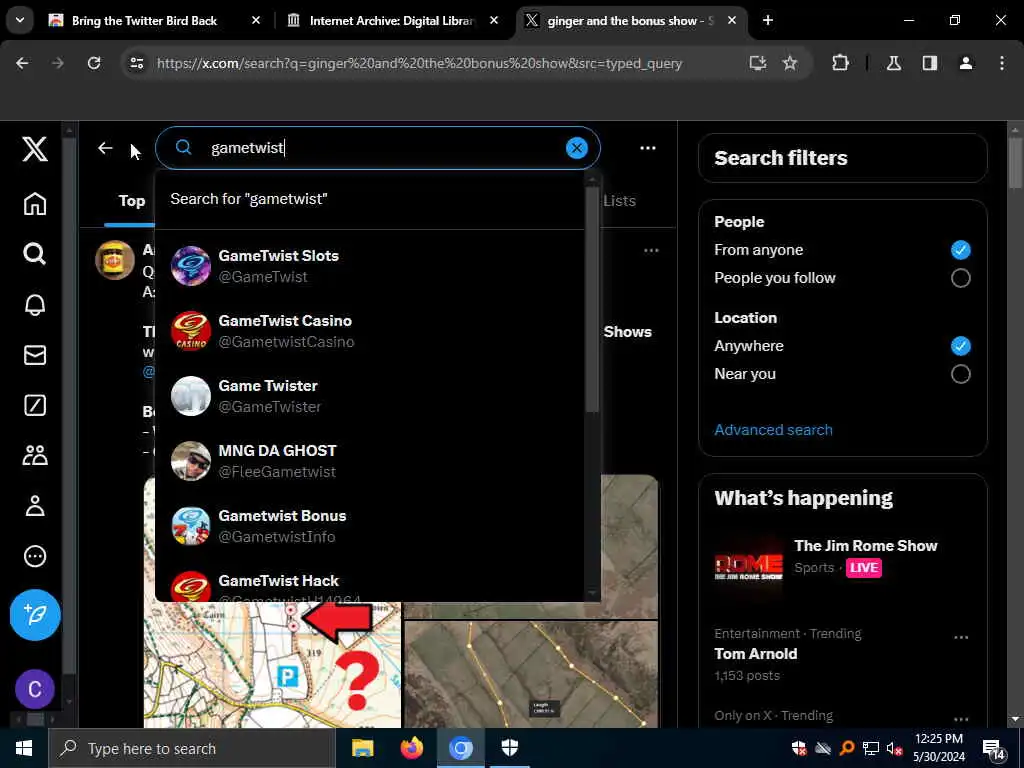Open File Explorer from taskbar

pos(362,748)
